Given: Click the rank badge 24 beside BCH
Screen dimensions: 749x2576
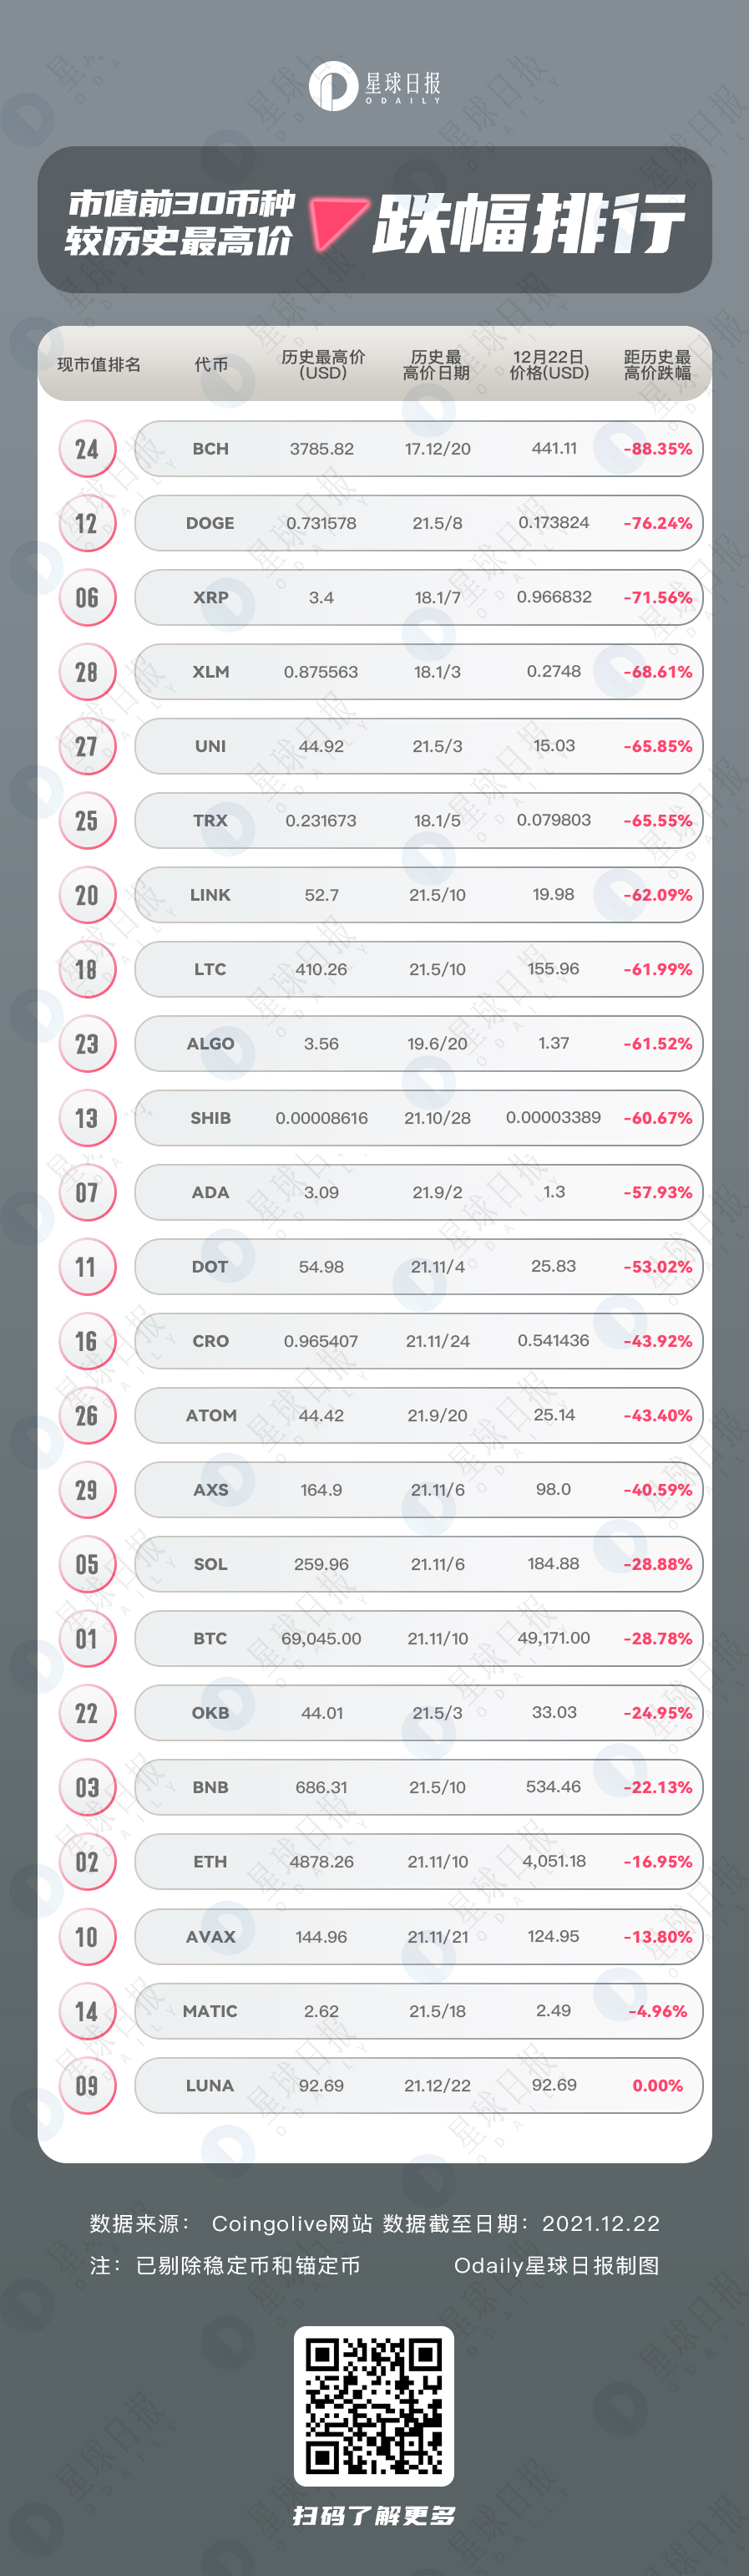Looking at the screenshot, I should [x=87, y=449].
